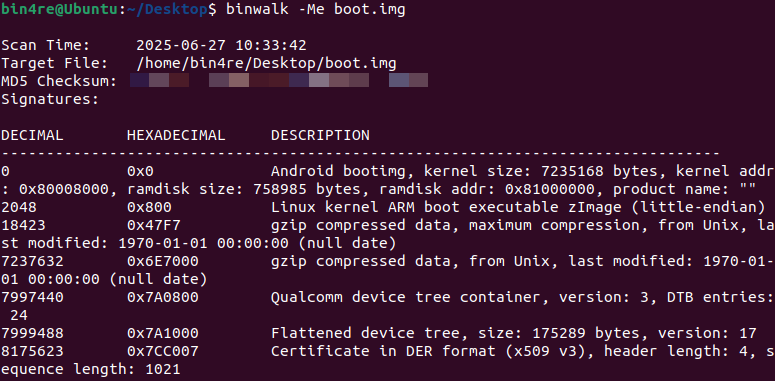Click the HEXADECIMAL column header
Screen dimensions: 775x381
point(176,135)
